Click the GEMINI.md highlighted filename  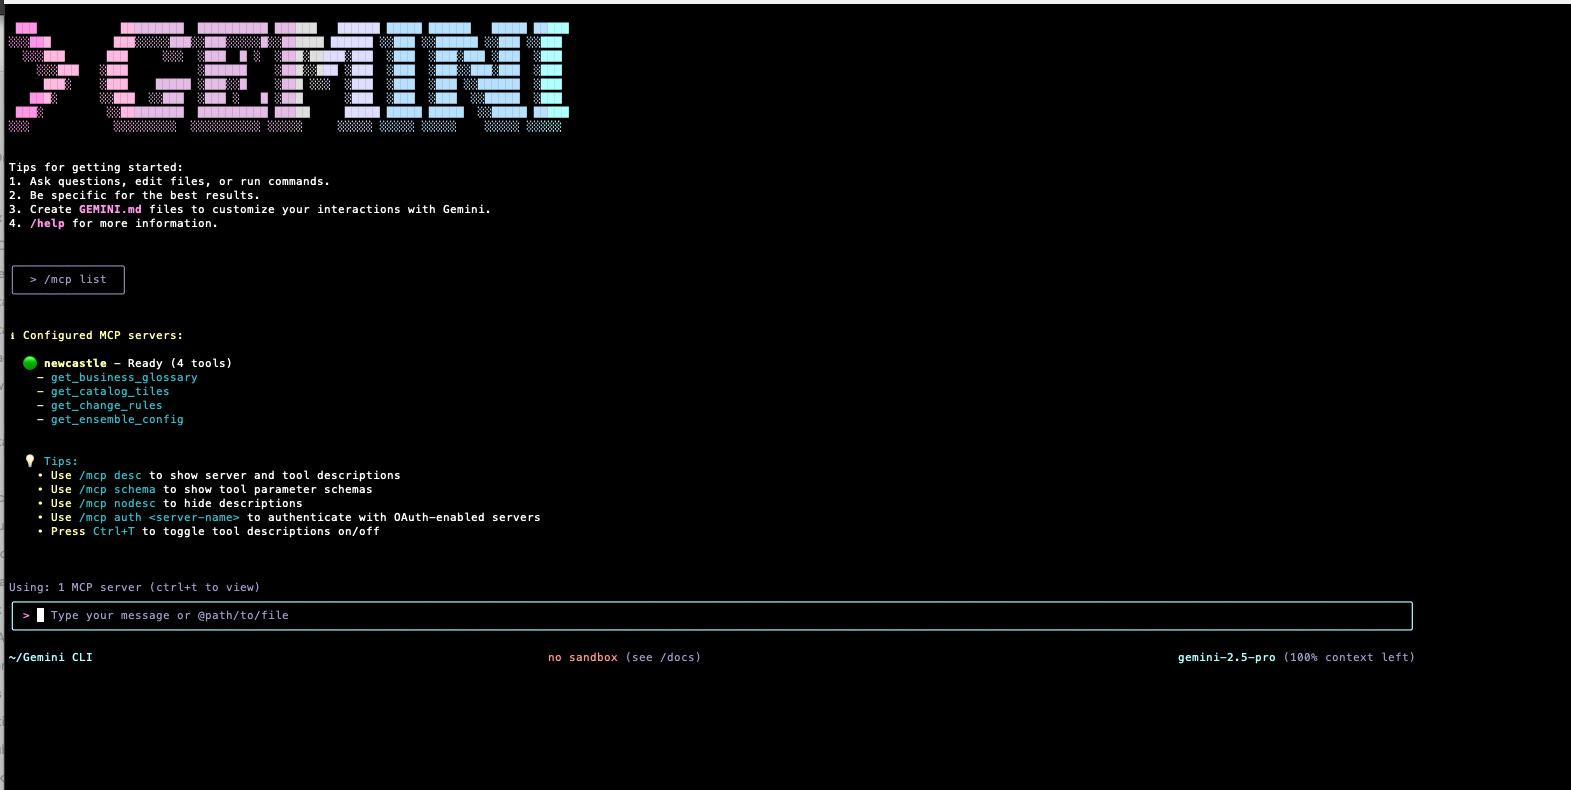click(110, 210)
